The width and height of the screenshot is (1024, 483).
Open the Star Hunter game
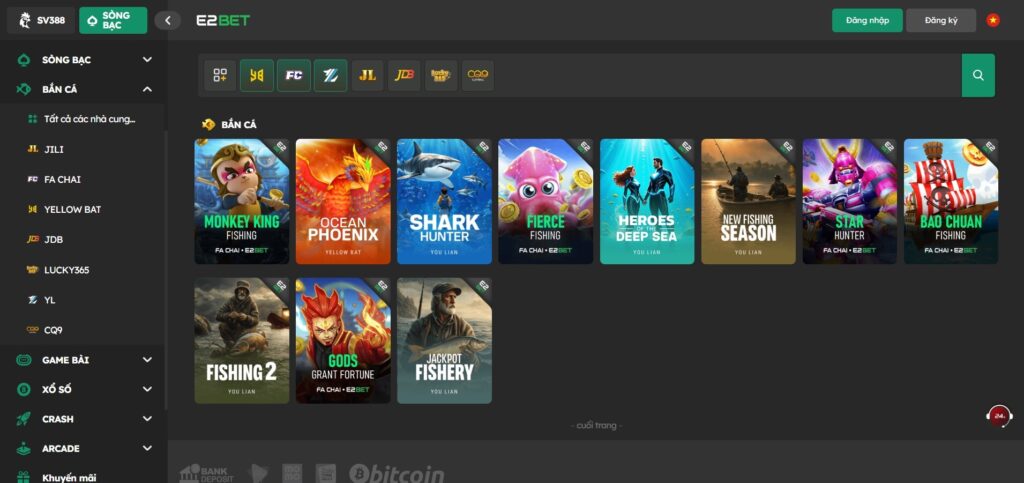[x=850, y=201]
